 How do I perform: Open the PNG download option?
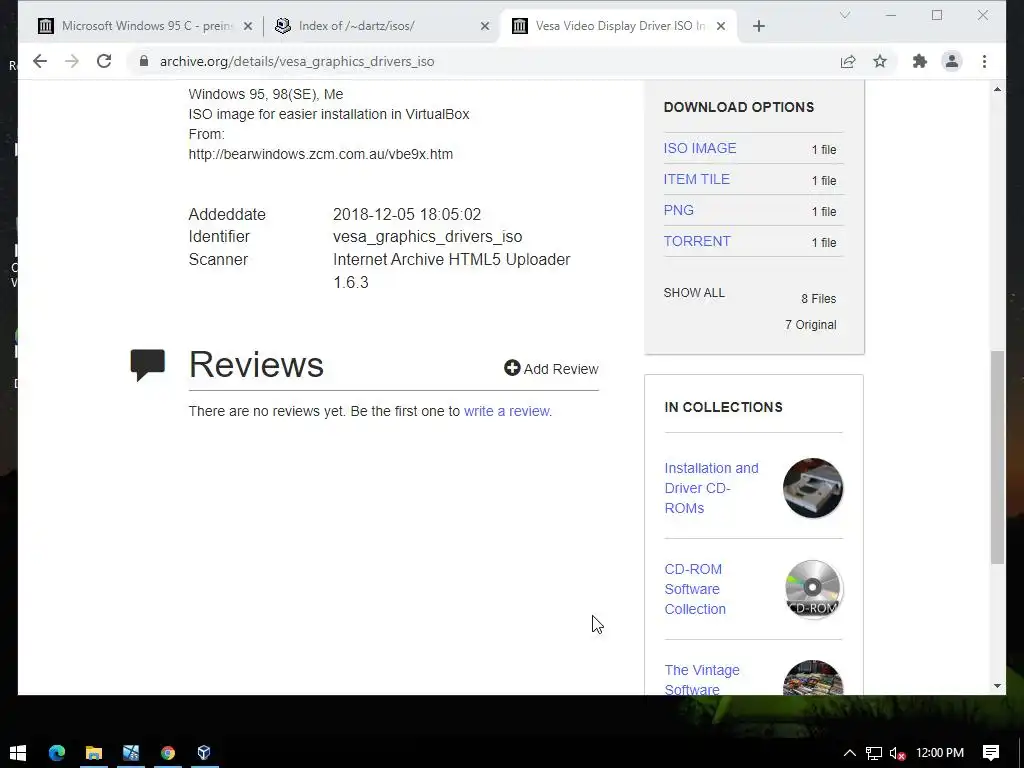(679, 210)
